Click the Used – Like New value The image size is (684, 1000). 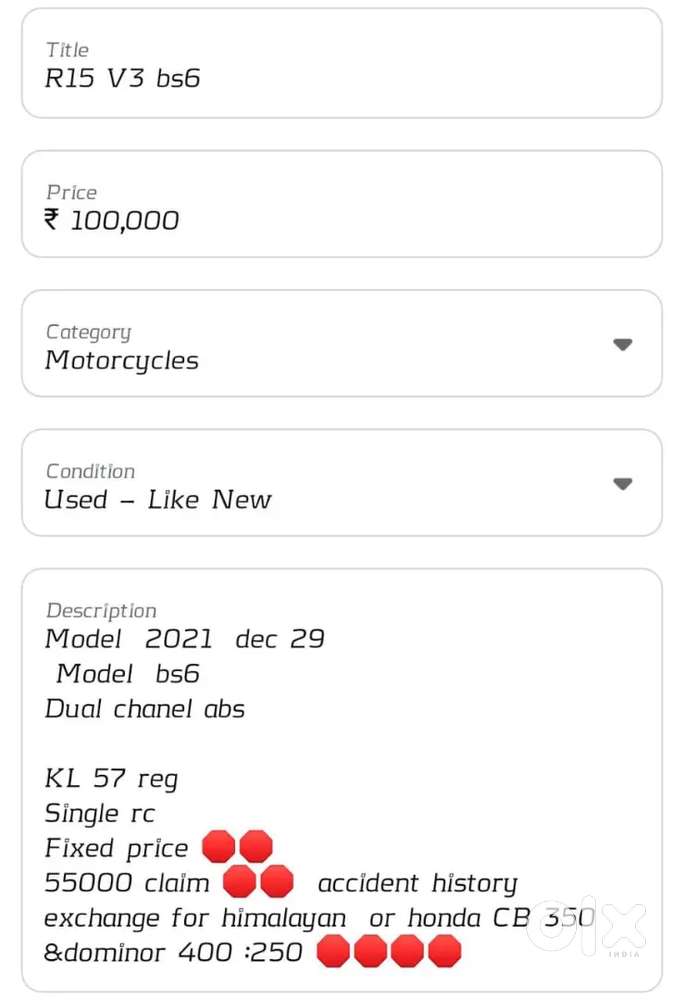pos(158,500)
